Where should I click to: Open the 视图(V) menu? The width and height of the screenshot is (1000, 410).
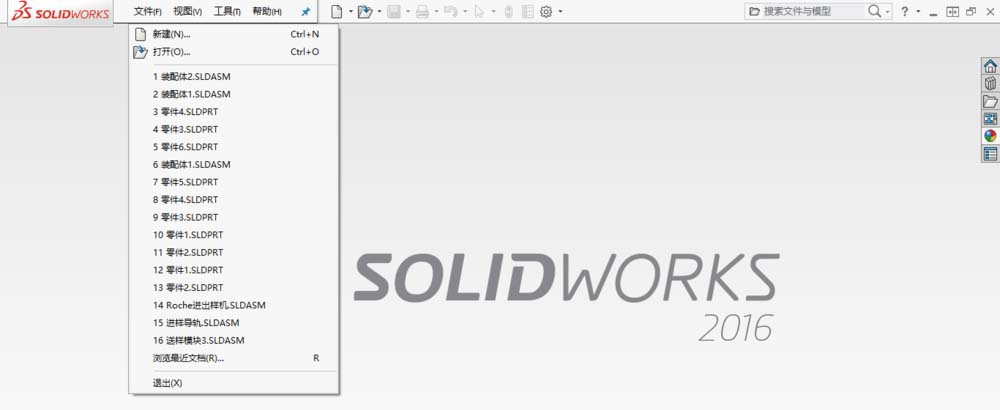pyautogui.click(x=188, y=11)
